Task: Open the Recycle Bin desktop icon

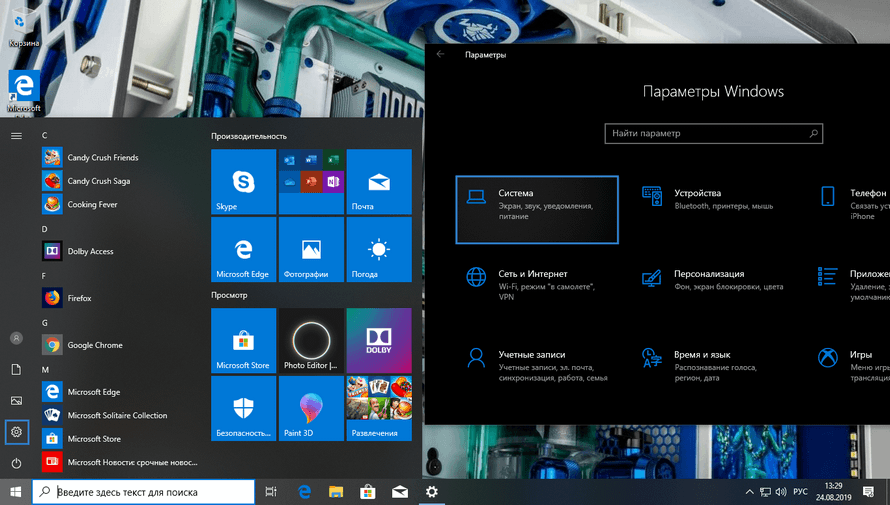Action: click(23, 27)
